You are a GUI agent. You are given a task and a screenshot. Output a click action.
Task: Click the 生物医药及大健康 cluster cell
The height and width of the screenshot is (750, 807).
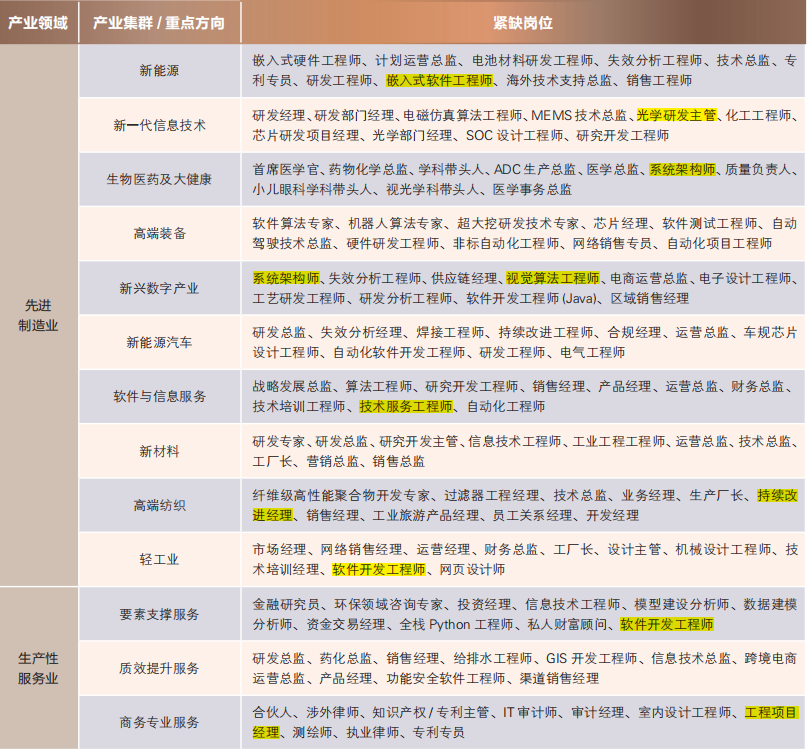[159, 179]
